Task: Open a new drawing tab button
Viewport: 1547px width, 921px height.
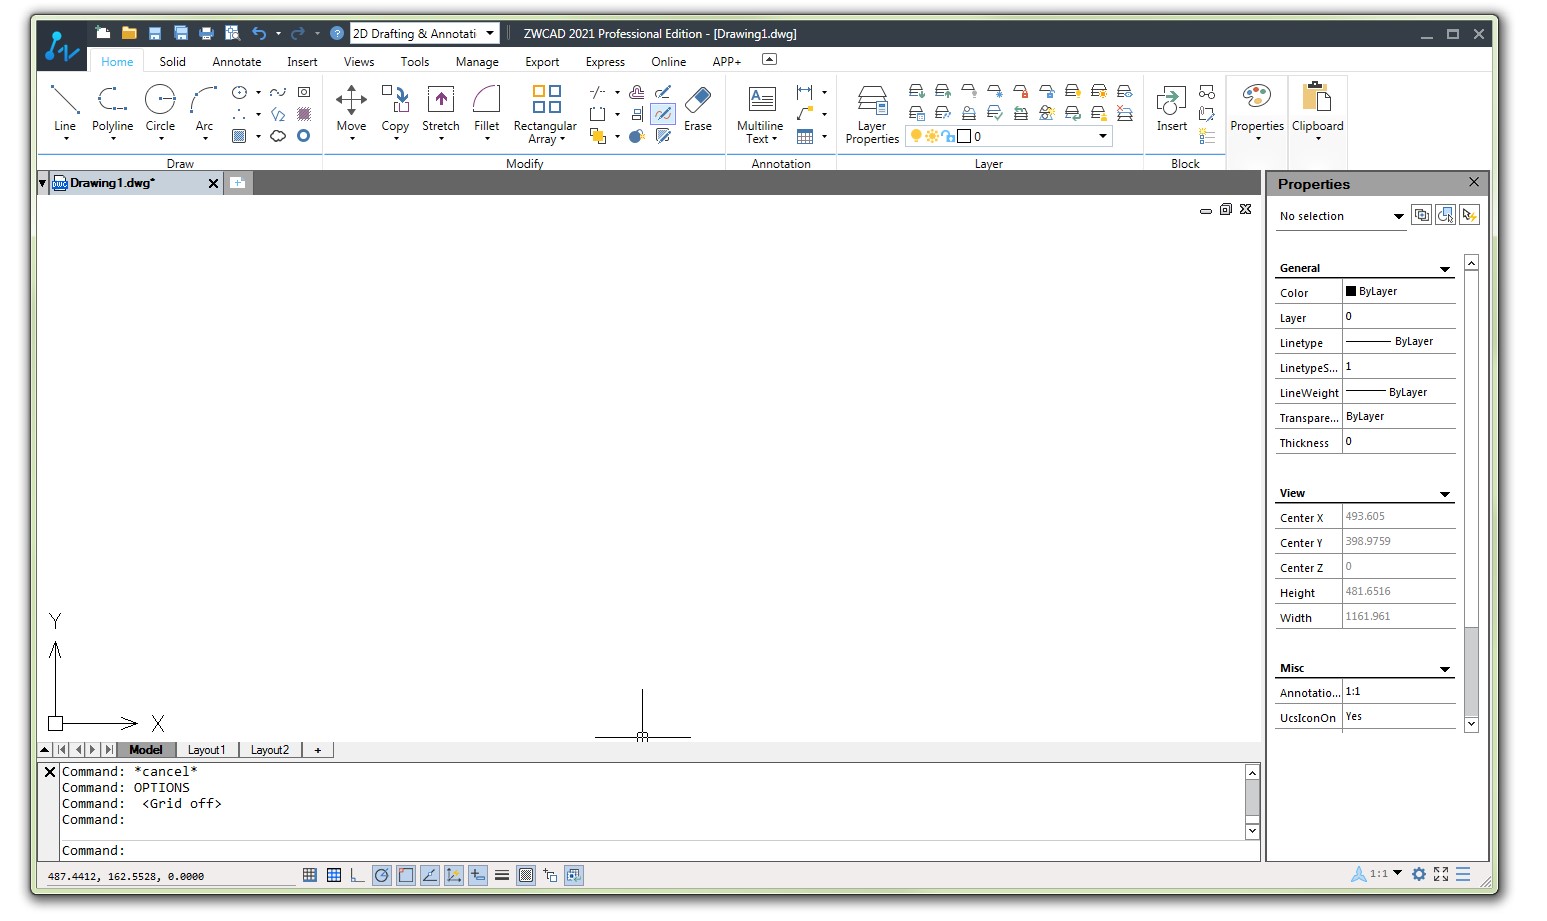Action: [x=237, y=183]
